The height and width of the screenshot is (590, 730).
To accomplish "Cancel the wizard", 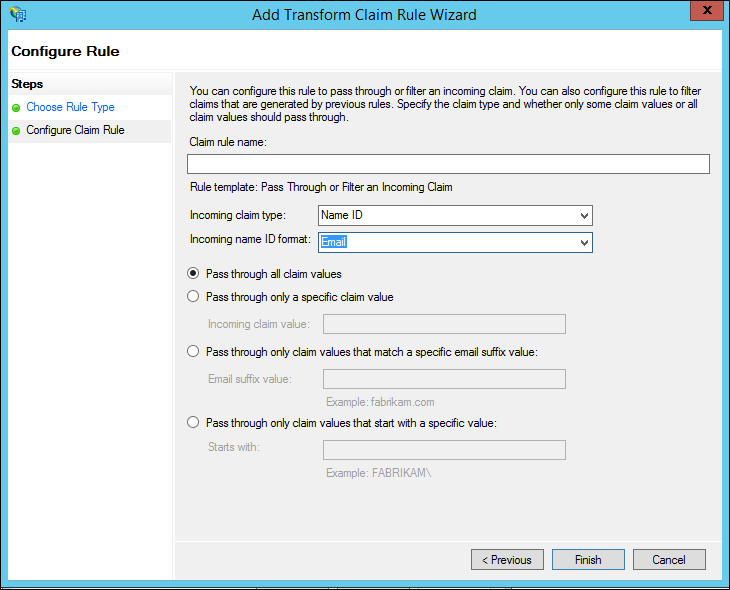I will click(669, 559).
